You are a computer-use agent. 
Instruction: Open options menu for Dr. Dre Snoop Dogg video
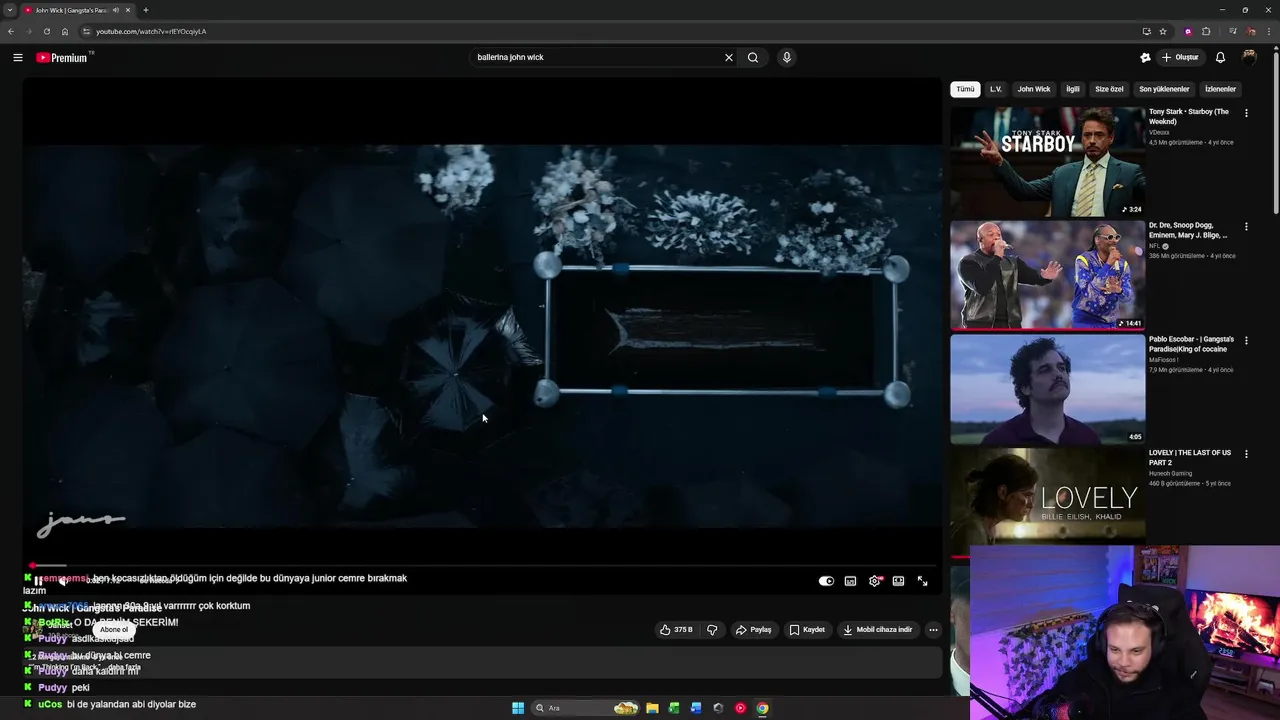pos(1246,227)
